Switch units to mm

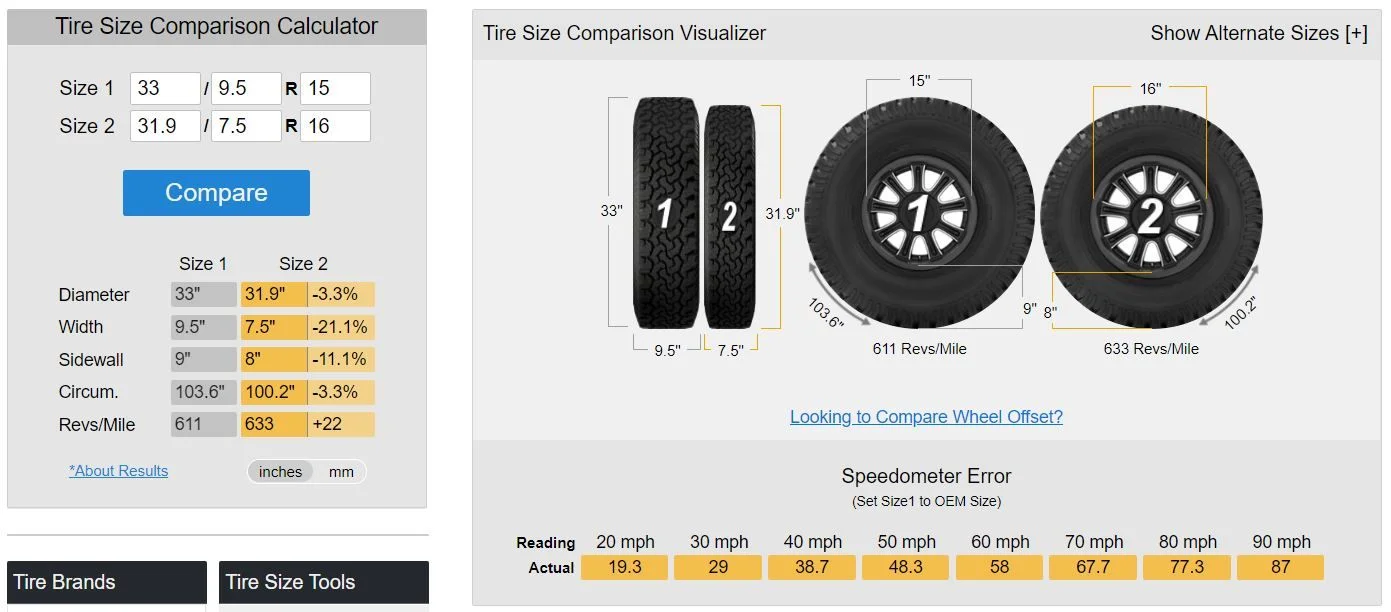(341, 472)
